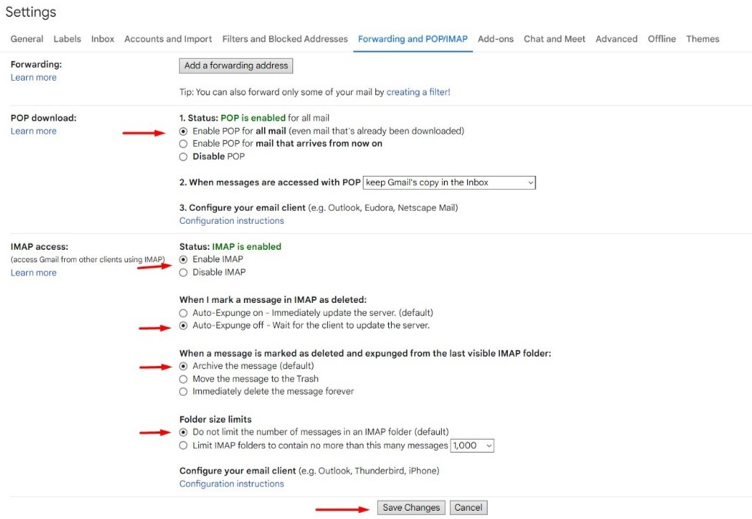This screenshot has height=519, width=752.
Task: Open the Advanced settings tab
Action: tap(616, 39)
